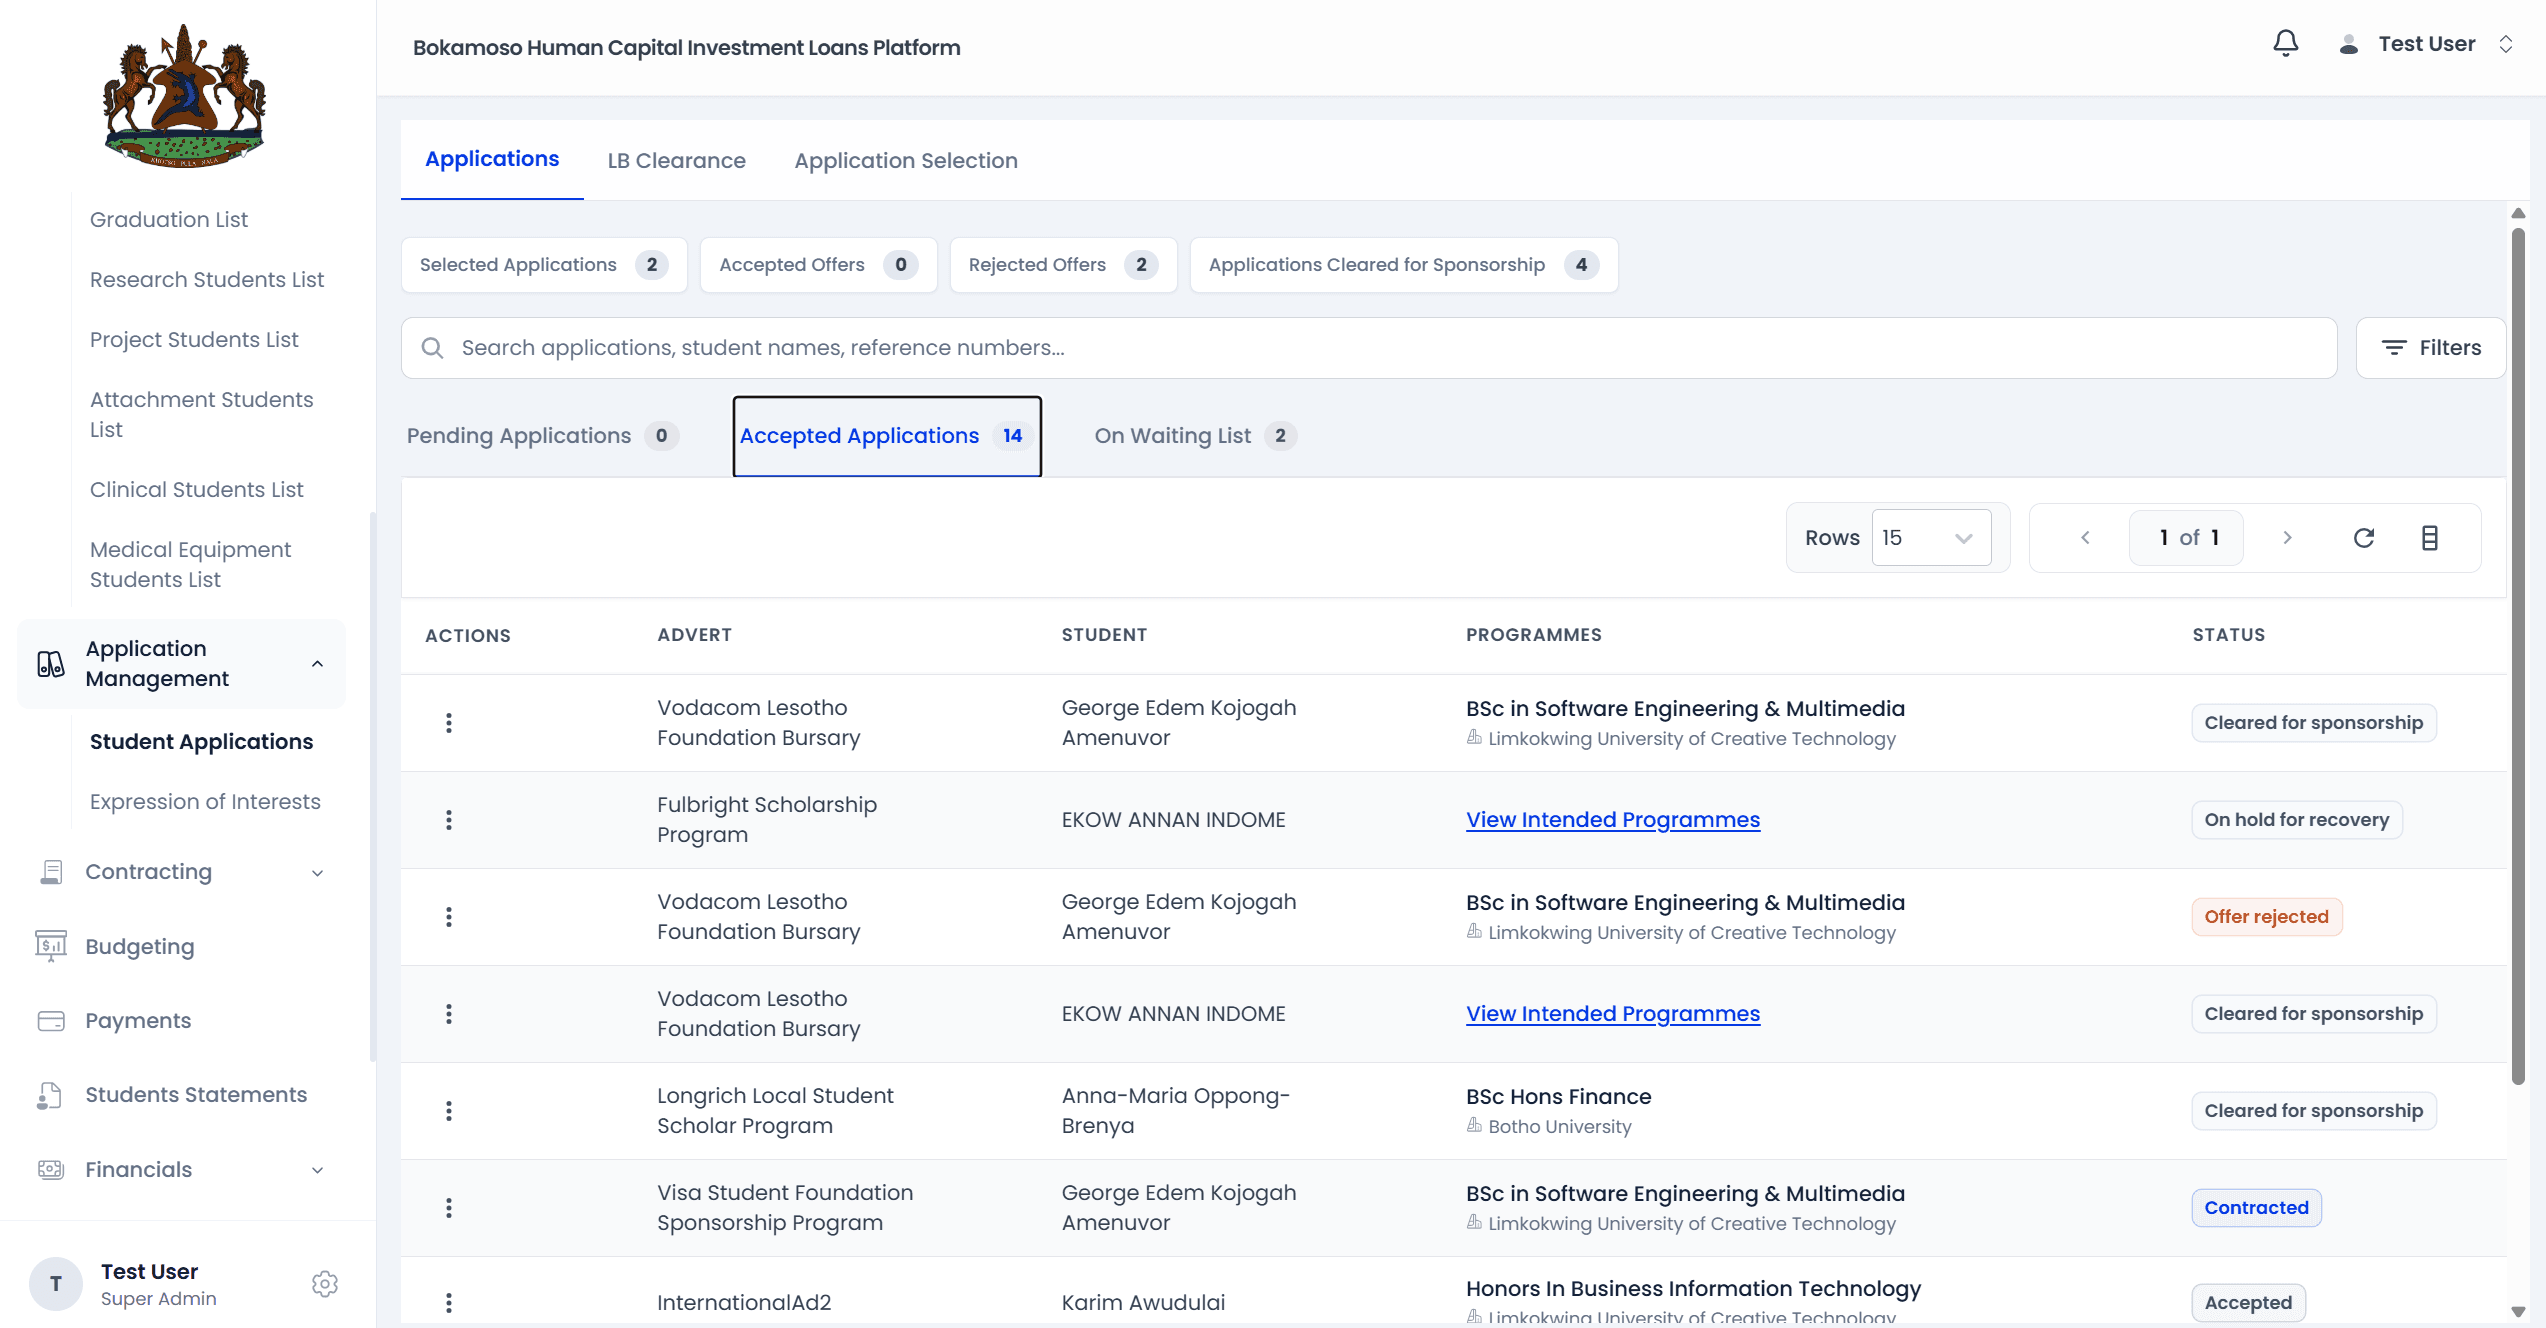Open the Rows per page dropdown
The height and width of the screenshot is (1328, 2546).
[1931, 538]
